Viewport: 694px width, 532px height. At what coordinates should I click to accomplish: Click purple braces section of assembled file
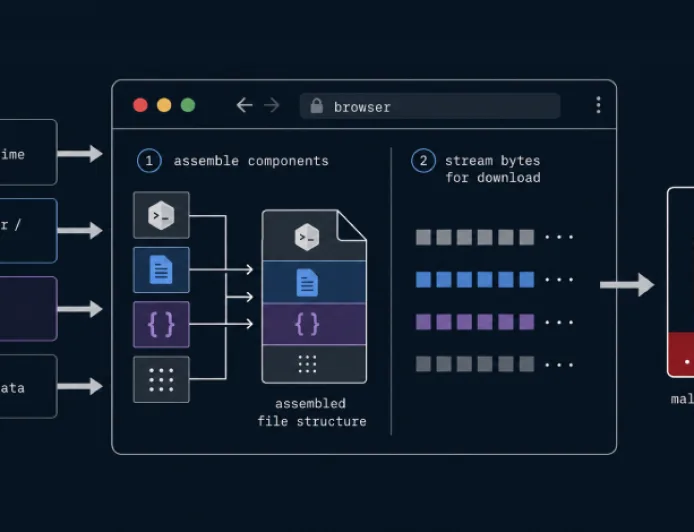click(314, 324)
